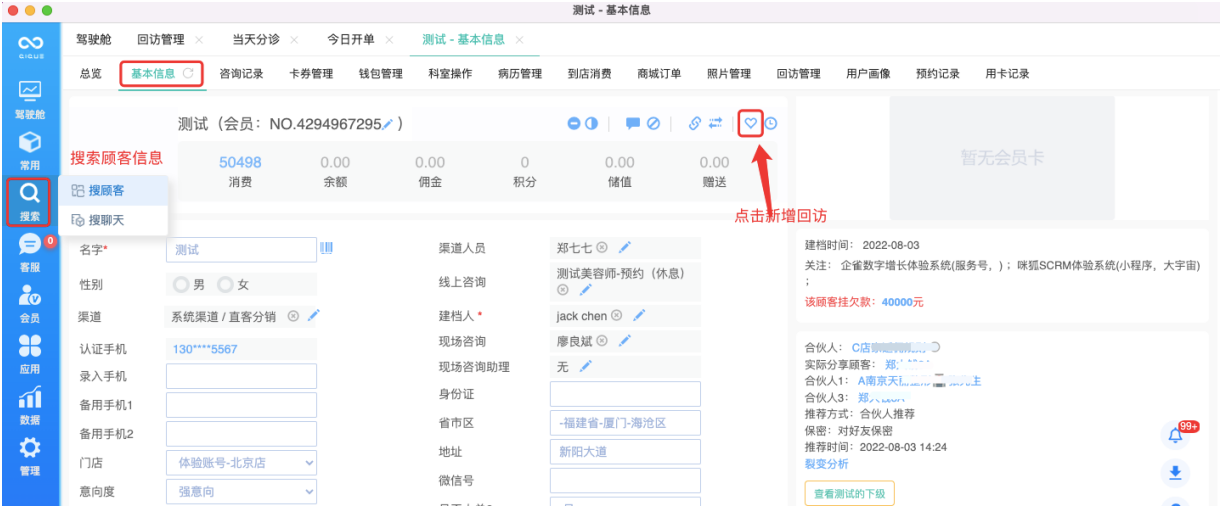Open the 裂变分析 link
This screenshot has width=1220, height=506.
[x=826, y=464]
